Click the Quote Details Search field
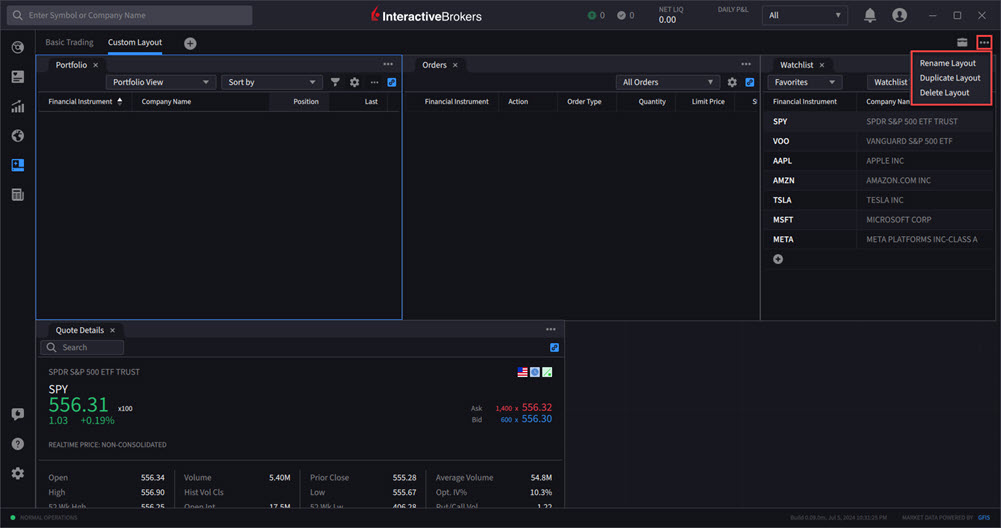Screen dimensions: 1001x528 (82, 347)
